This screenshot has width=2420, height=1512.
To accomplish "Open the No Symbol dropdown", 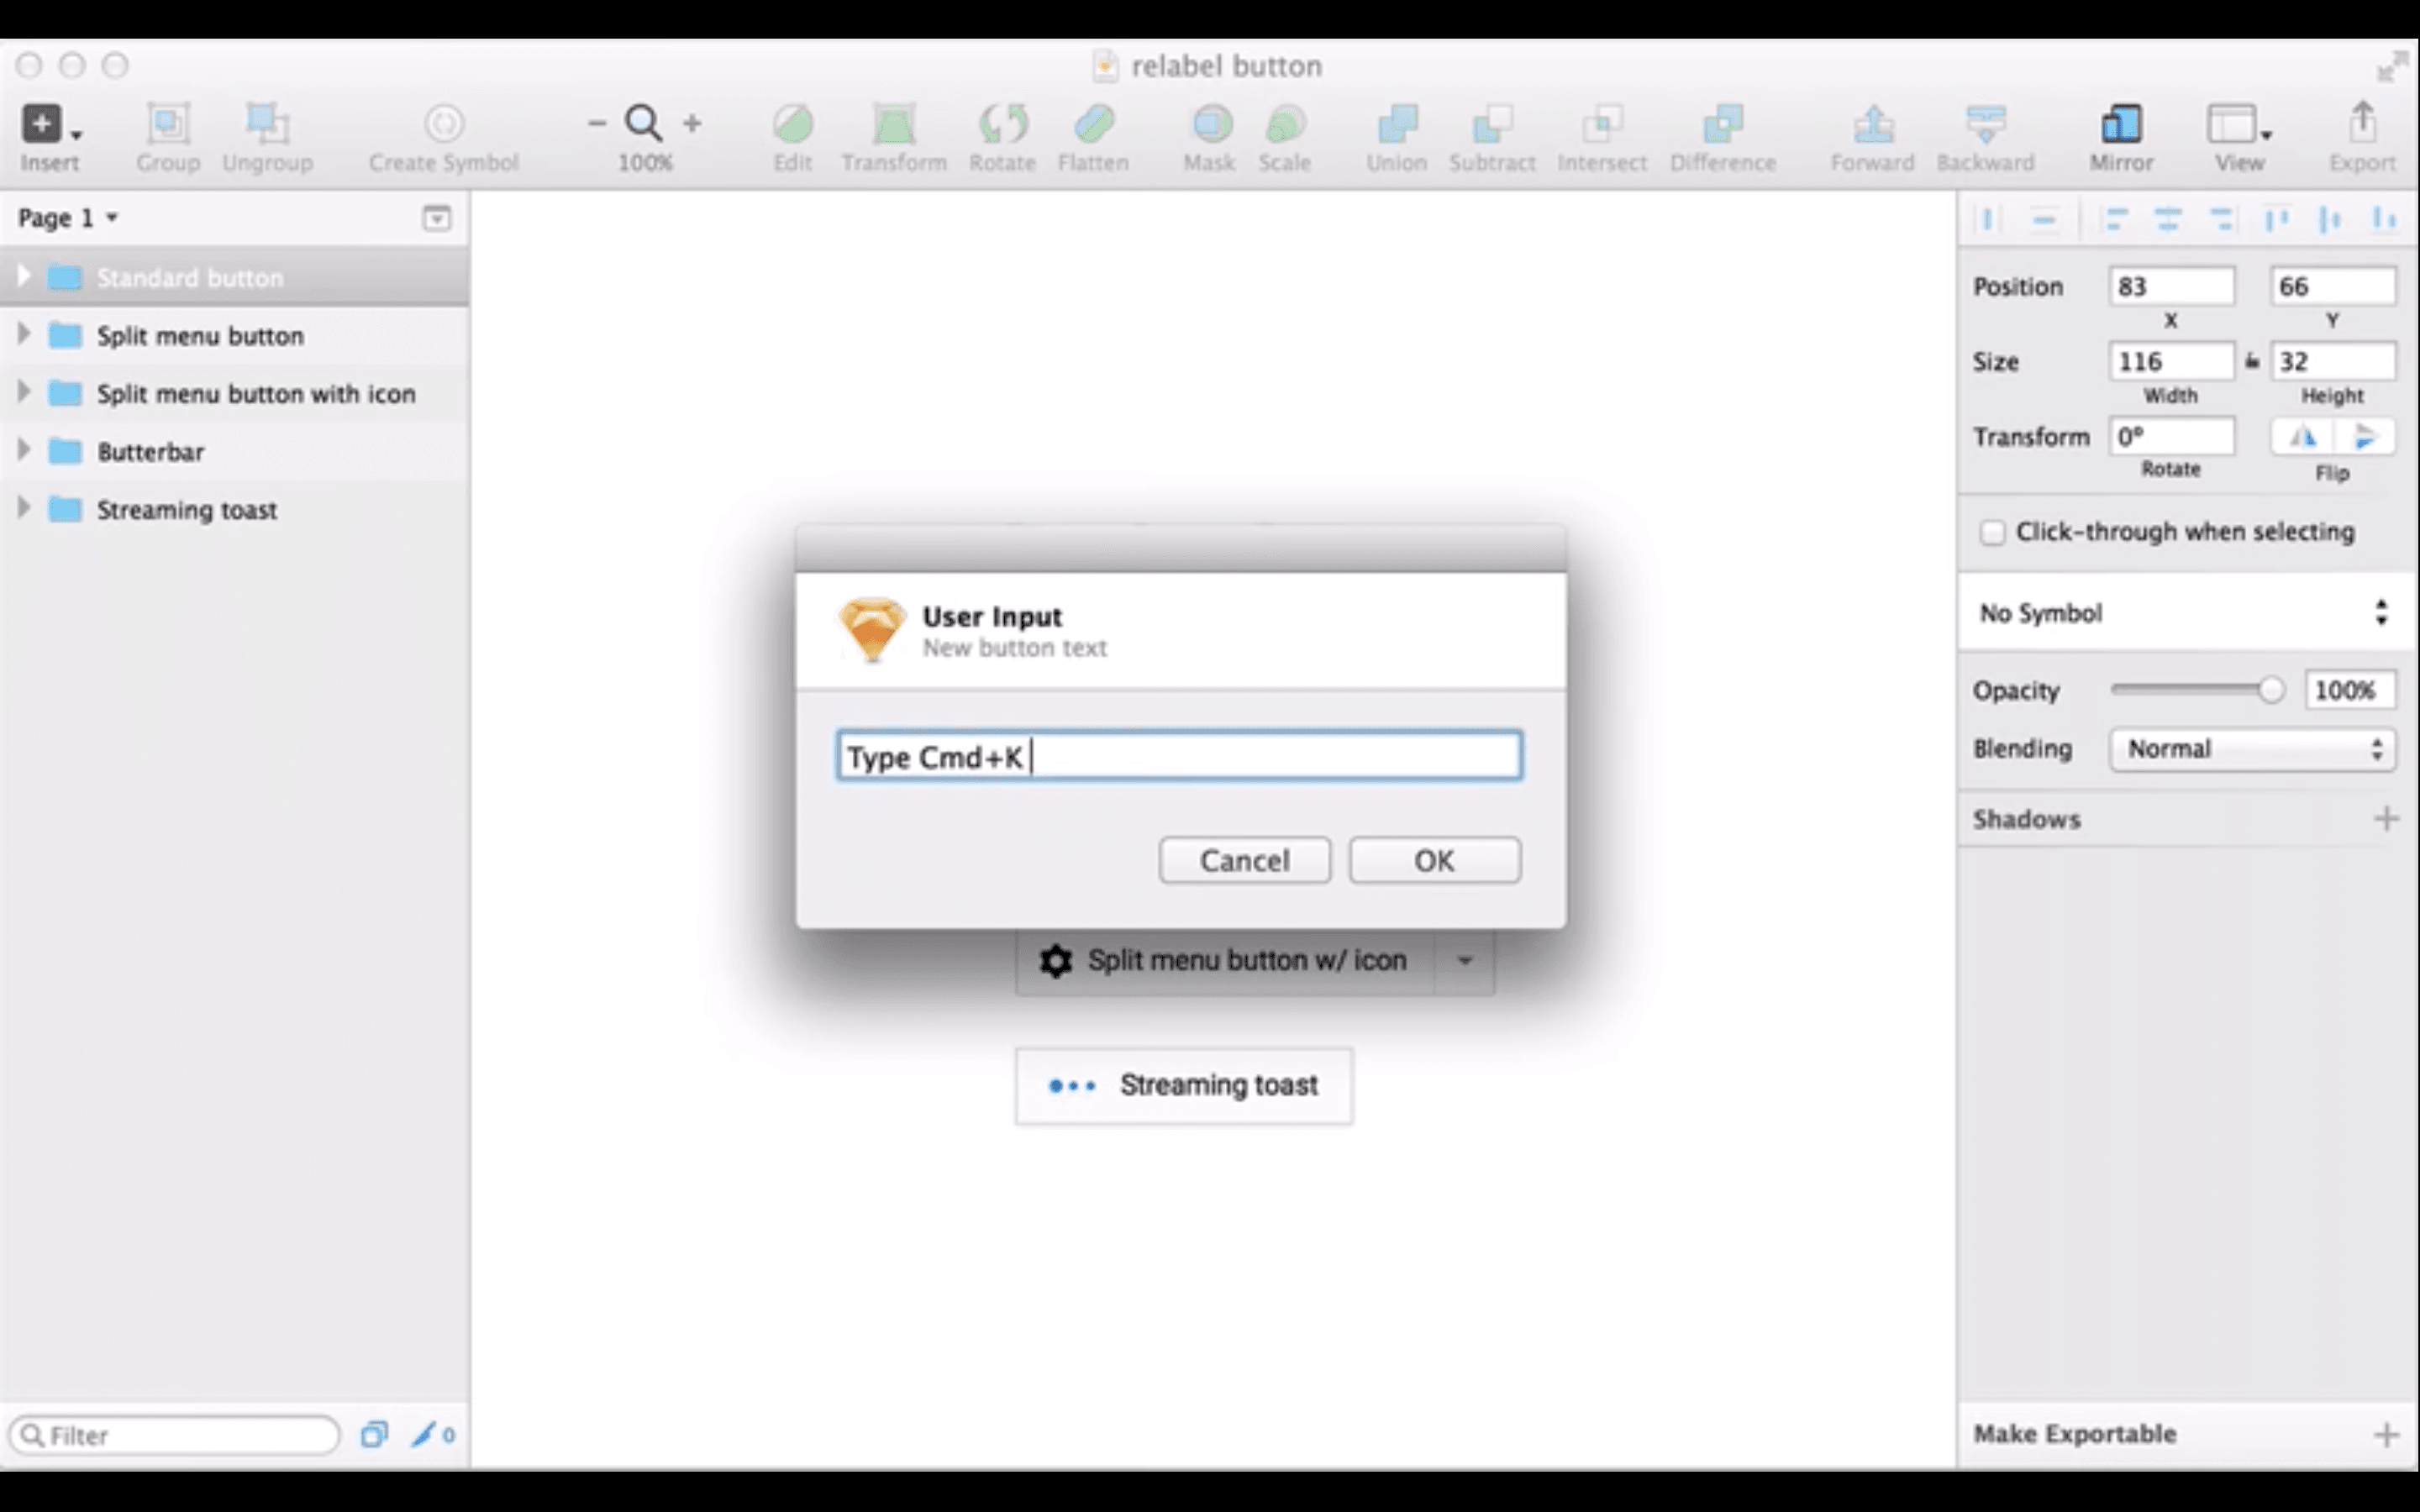I will 2186,612.
